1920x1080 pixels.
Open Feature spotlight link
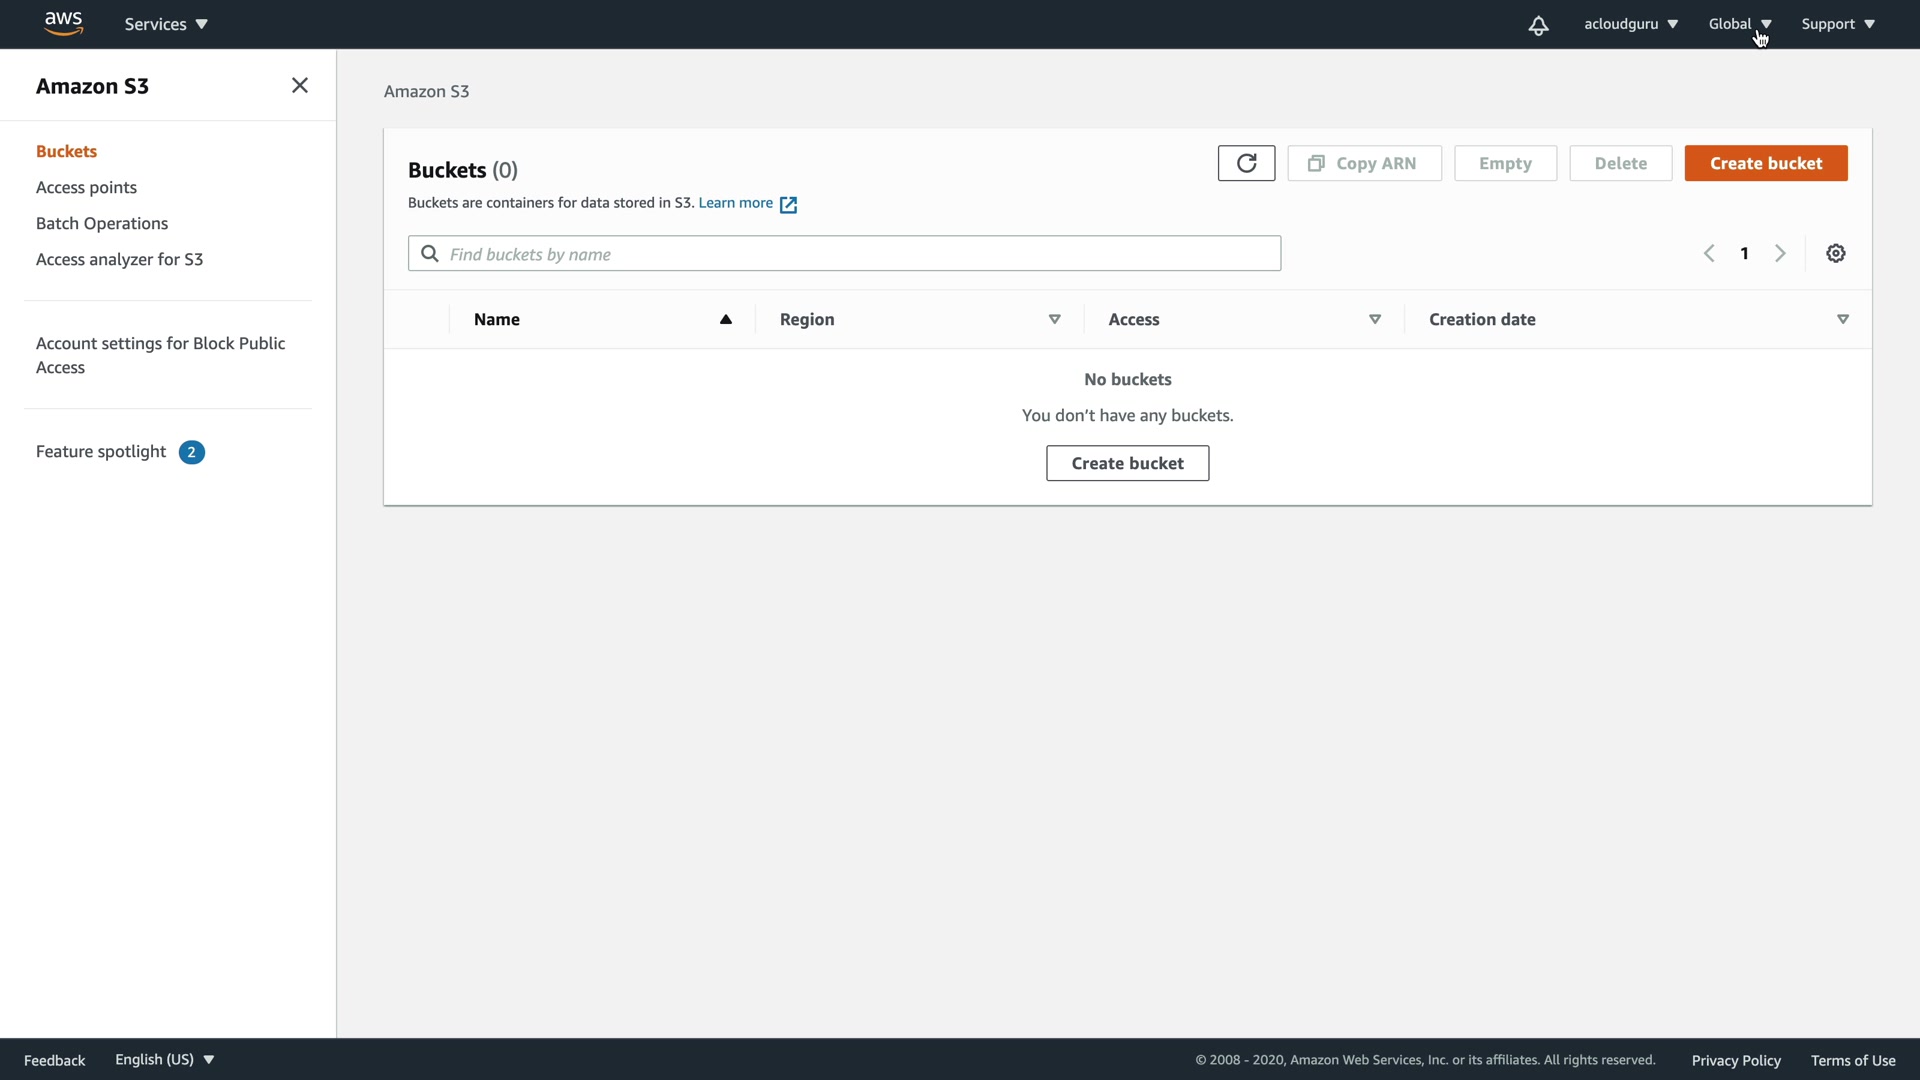coord(101,452)
